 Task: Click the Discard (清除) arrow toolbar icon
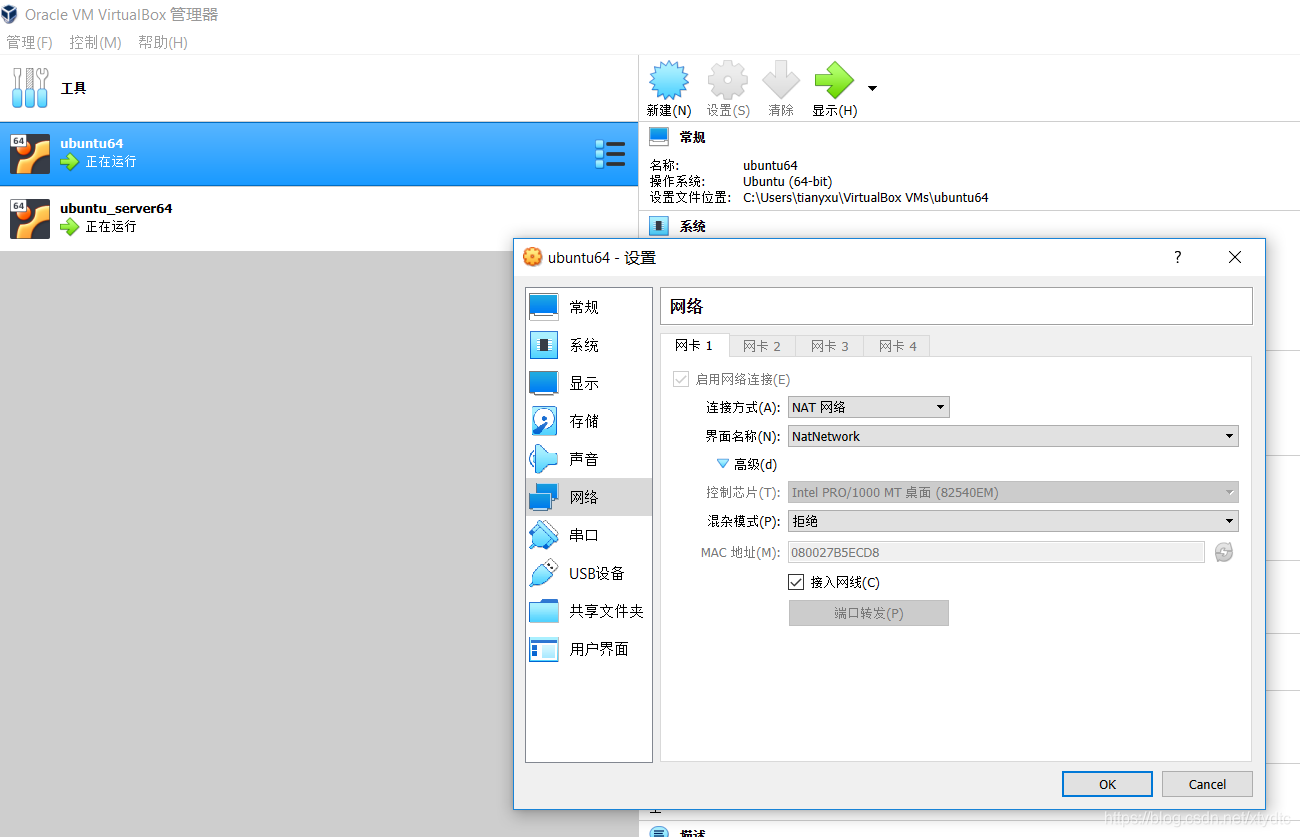781,80
